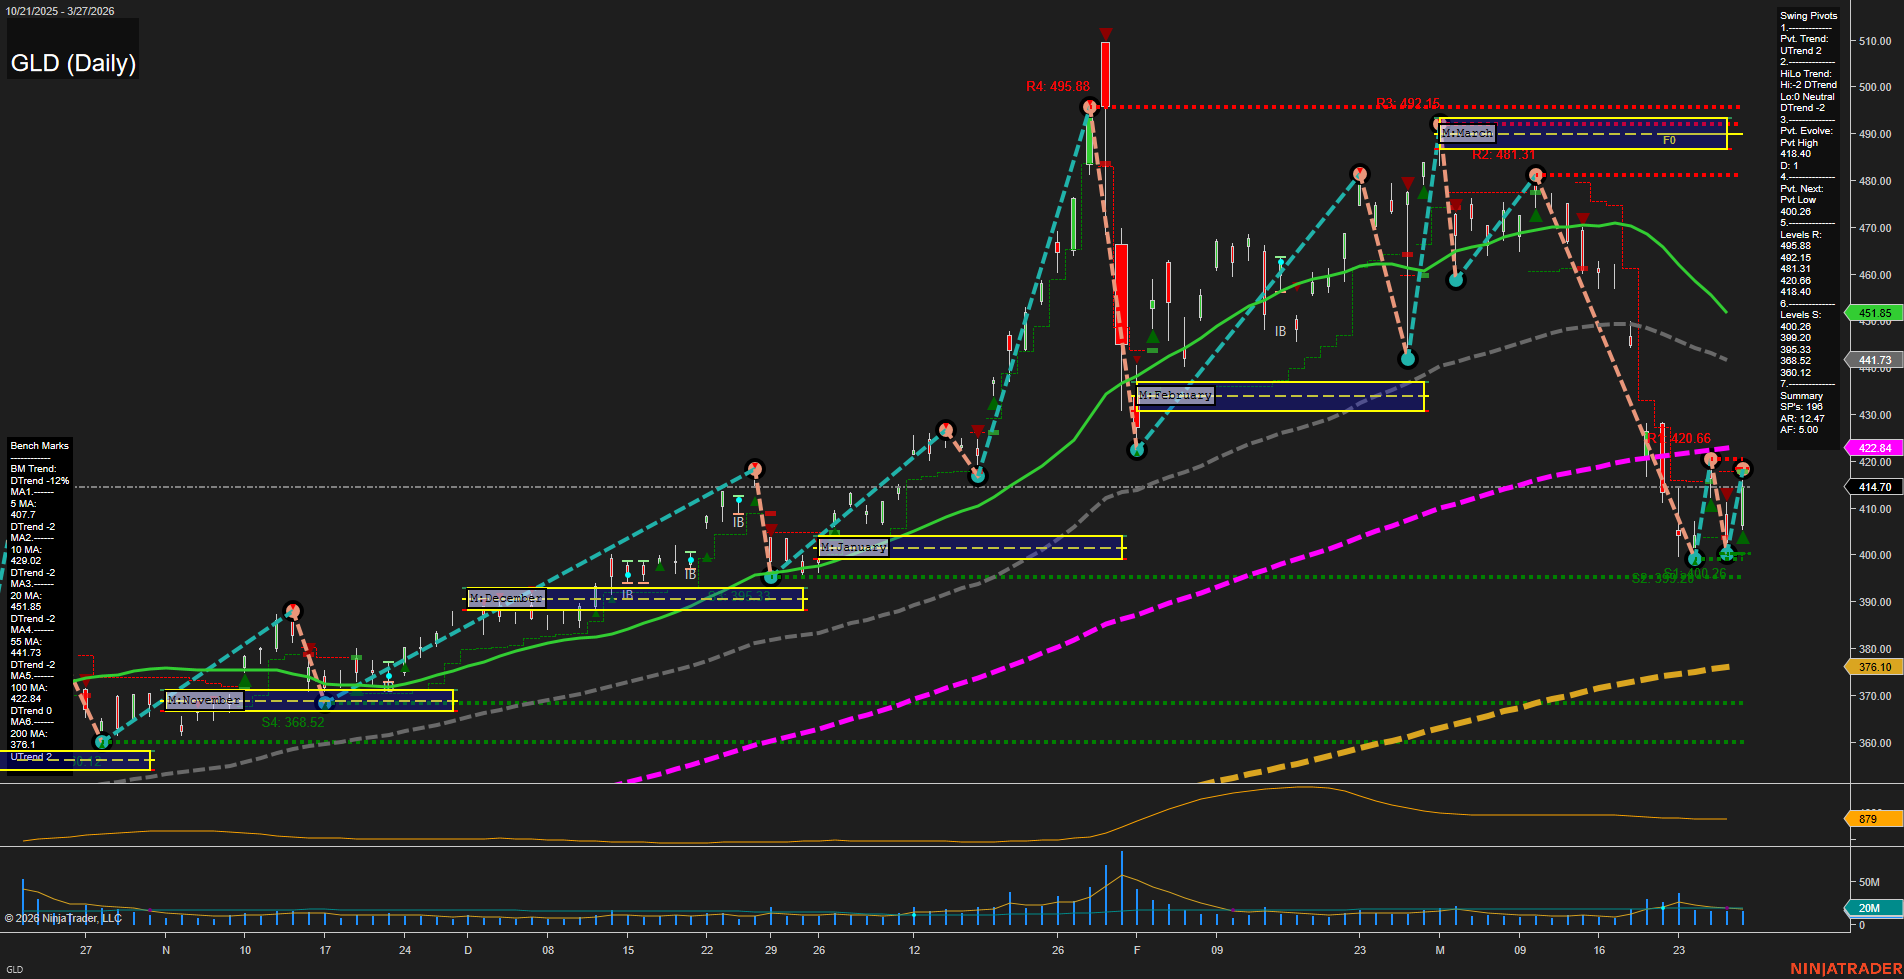
Task: Click the AR: 12.47 summary line
Action: click(x=1802, y=419)
